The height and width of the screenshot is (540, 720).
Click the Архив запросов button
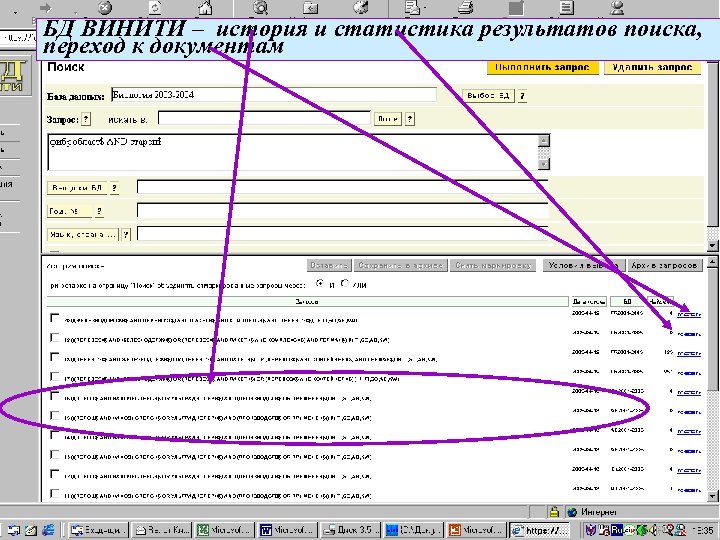coord(664,265)
